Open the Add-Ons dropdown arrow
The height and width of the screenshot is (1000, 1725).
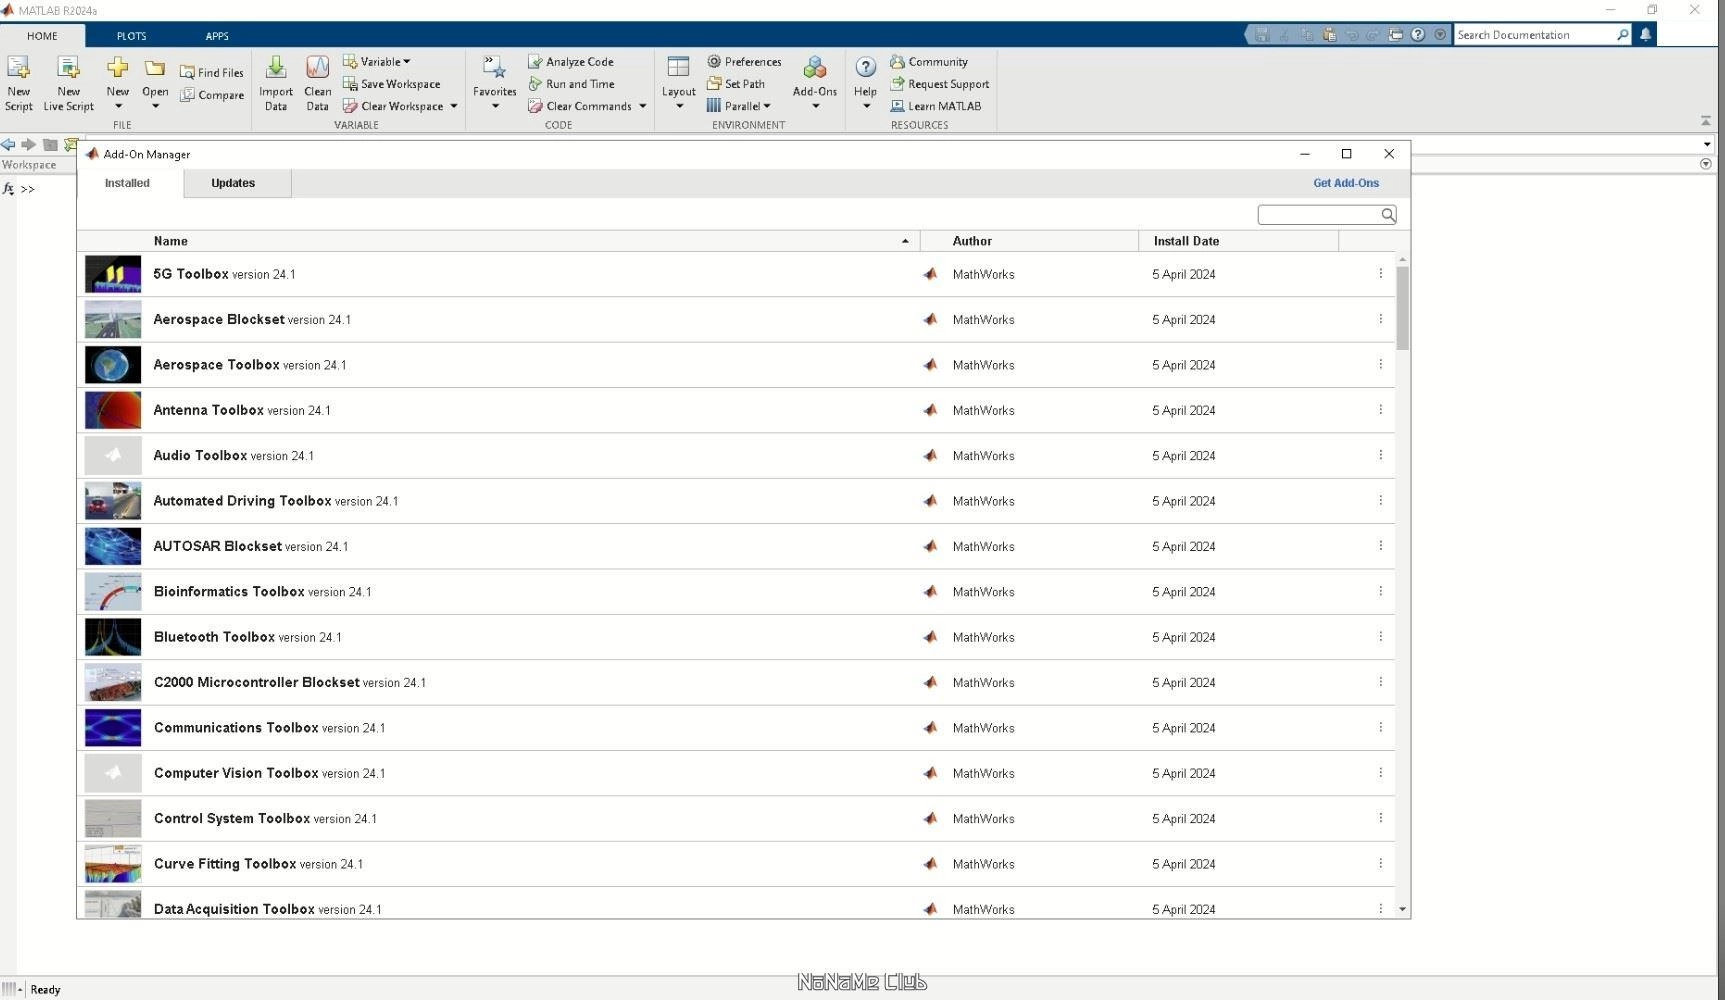[815, 106]
